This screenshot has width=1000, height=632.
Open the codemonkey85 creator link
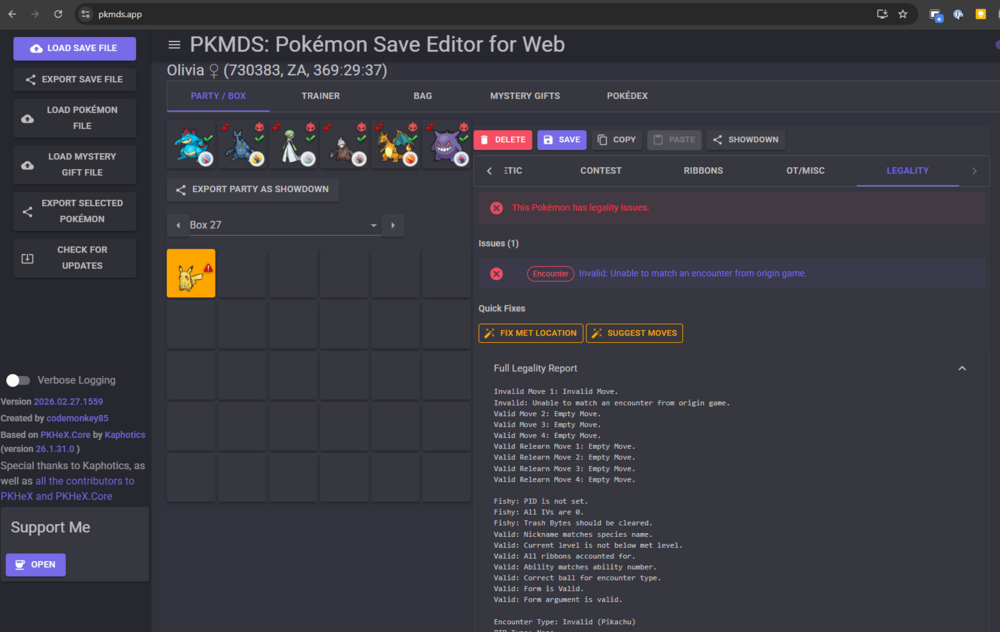77,418
